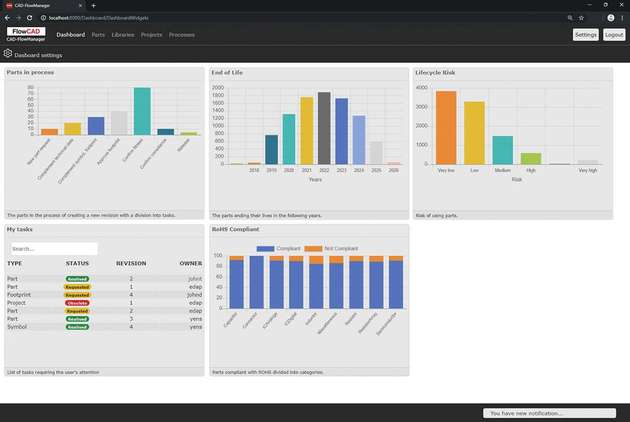Click the browser address bar URL

(x=98, y=18)
